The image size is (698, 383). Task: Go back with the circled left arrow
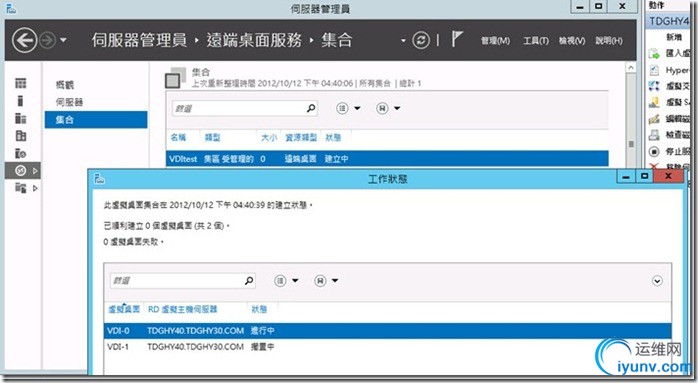pos(24,41)
